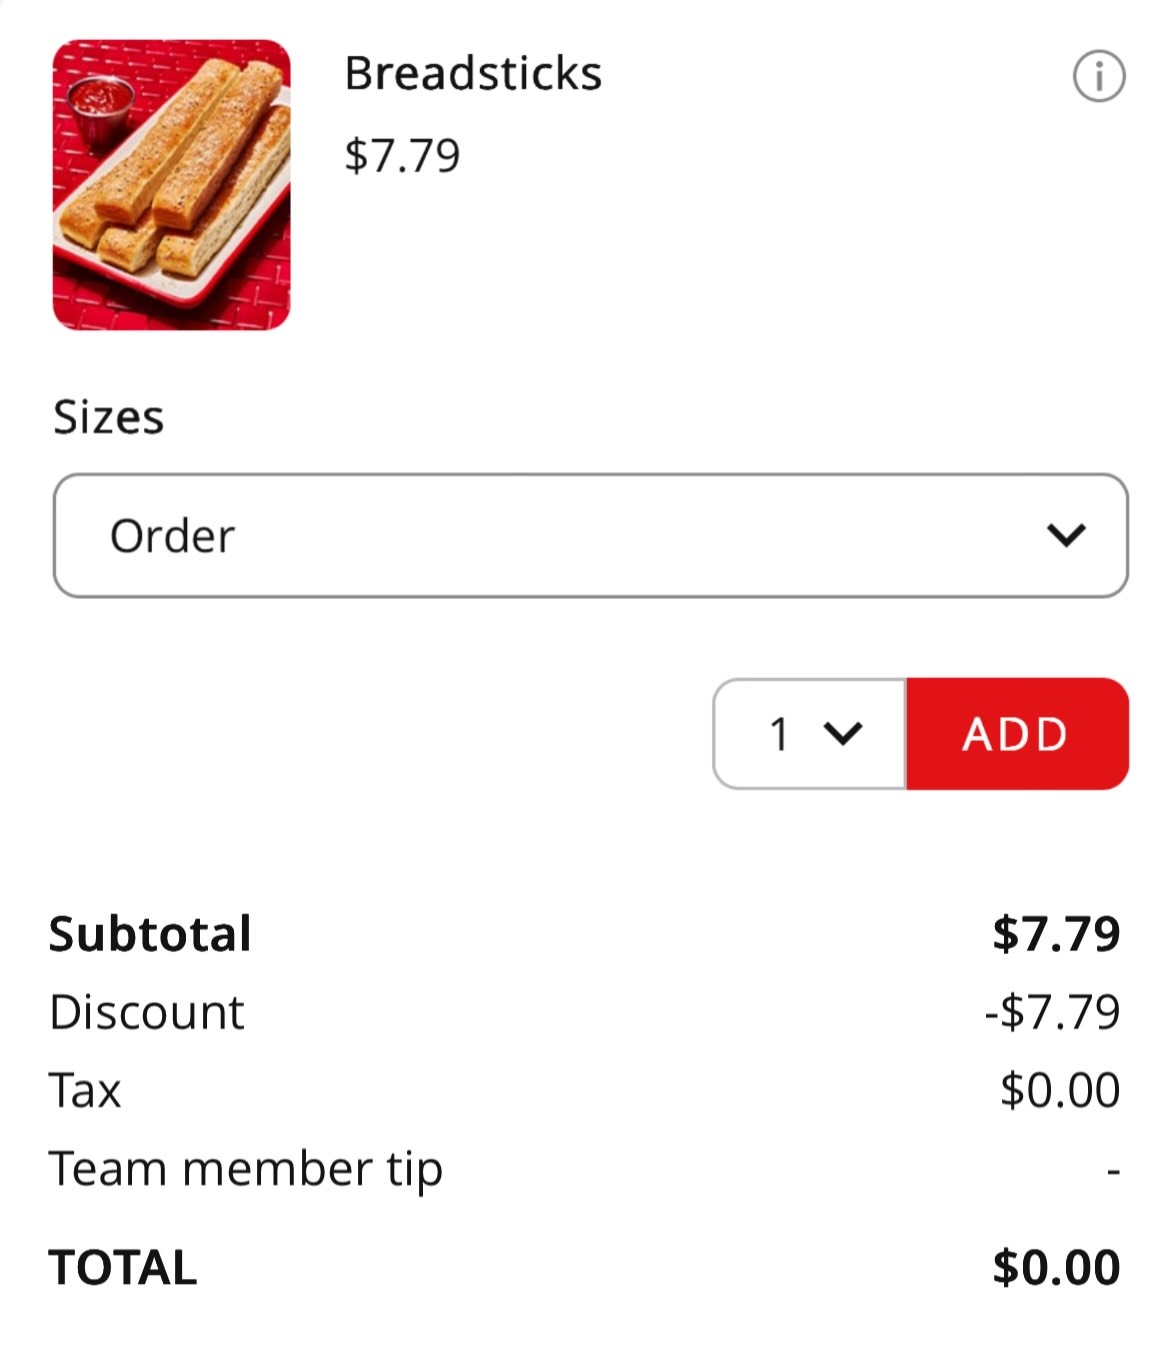Select the bold $7.79 subtotal amount

(x=1056, y=934)
